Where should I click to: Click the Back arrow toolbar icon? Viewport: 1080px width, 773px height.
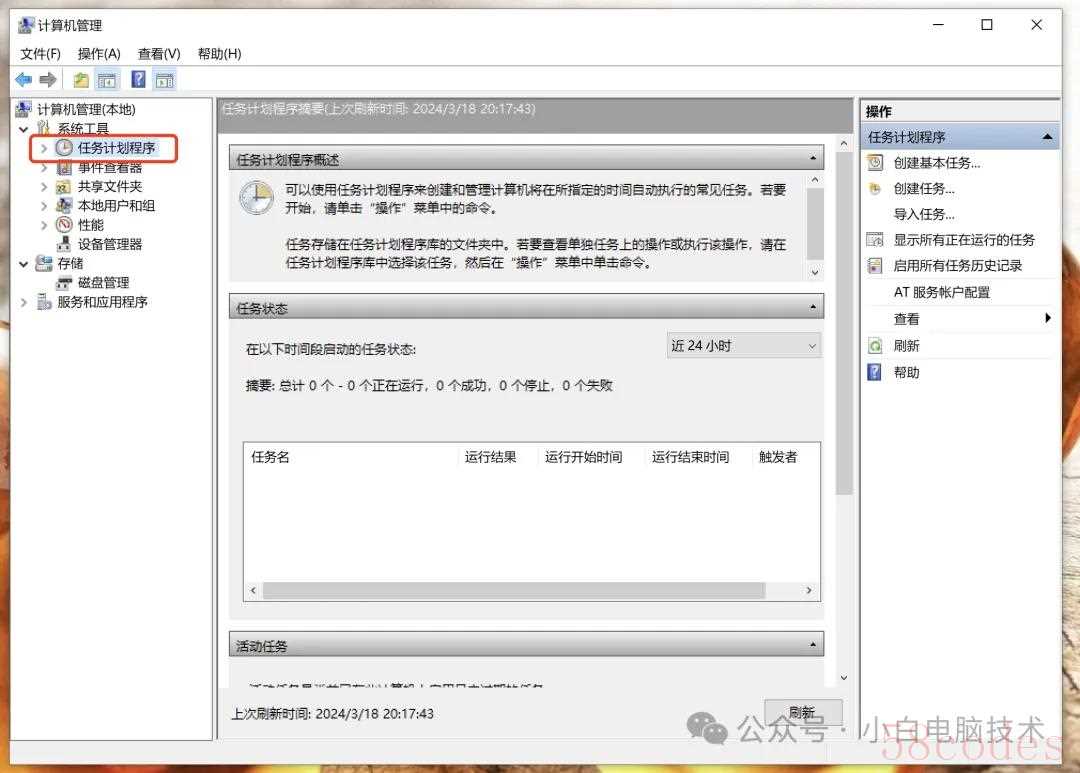[x=23, y=80]
